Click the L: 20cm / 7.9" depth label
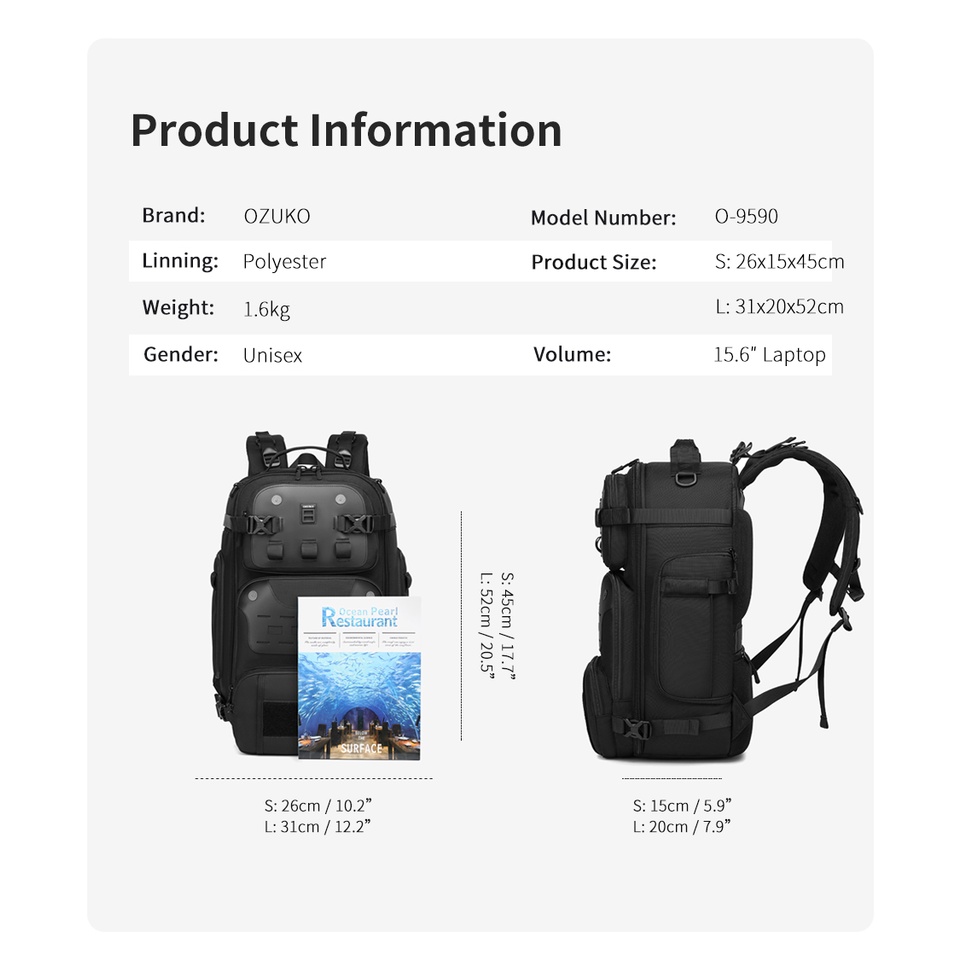 tap(682, 827)
